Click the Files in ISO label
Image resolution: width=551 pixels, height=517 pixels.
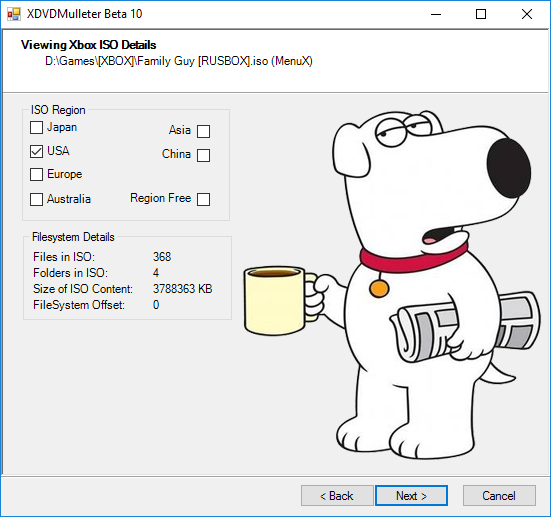64,257
